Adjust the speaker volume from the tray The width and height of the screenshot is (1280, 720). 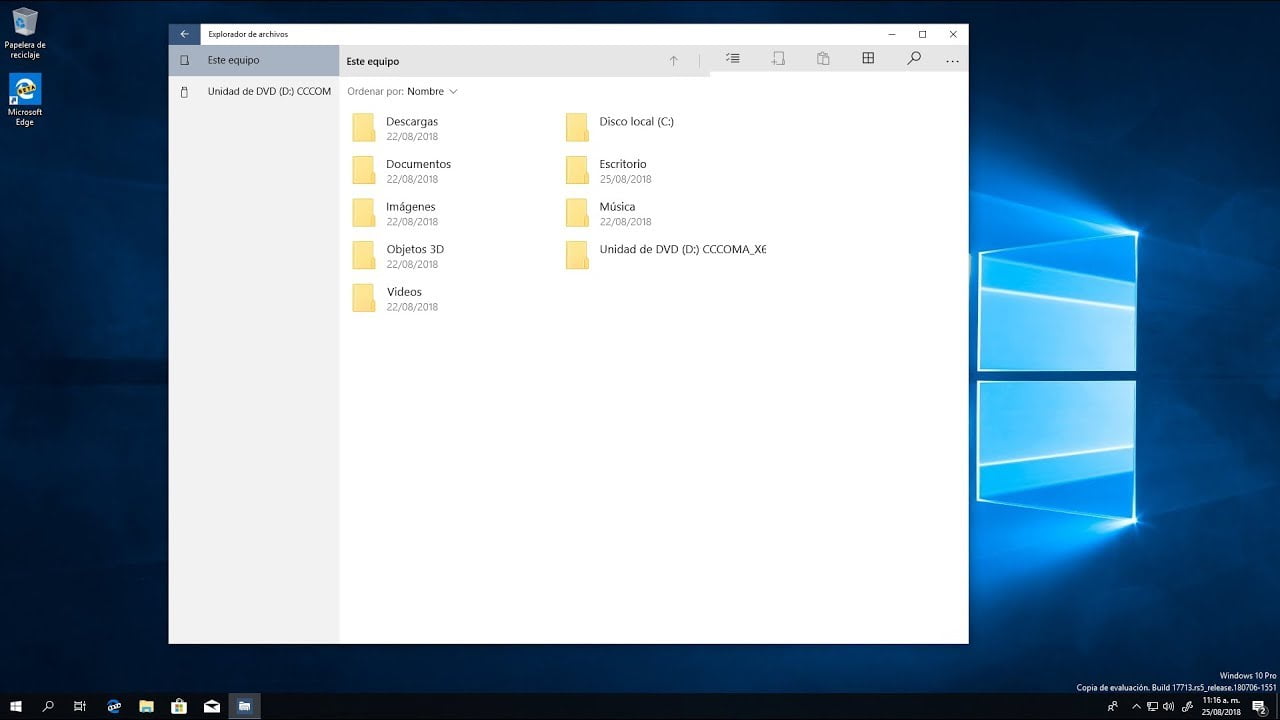point(1170,706)
